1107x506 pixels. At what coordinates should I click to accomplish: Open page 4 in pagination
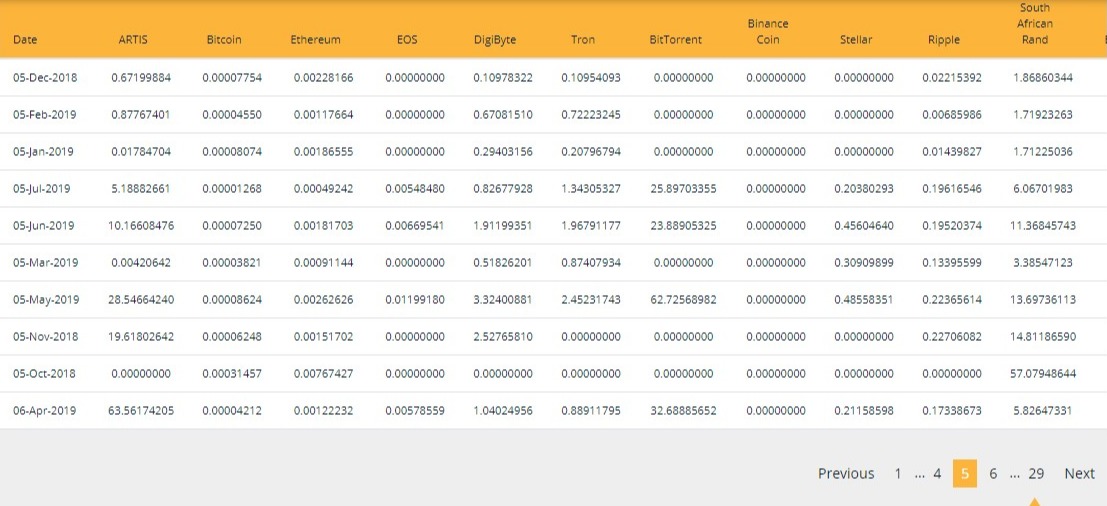tap(937, 474)
